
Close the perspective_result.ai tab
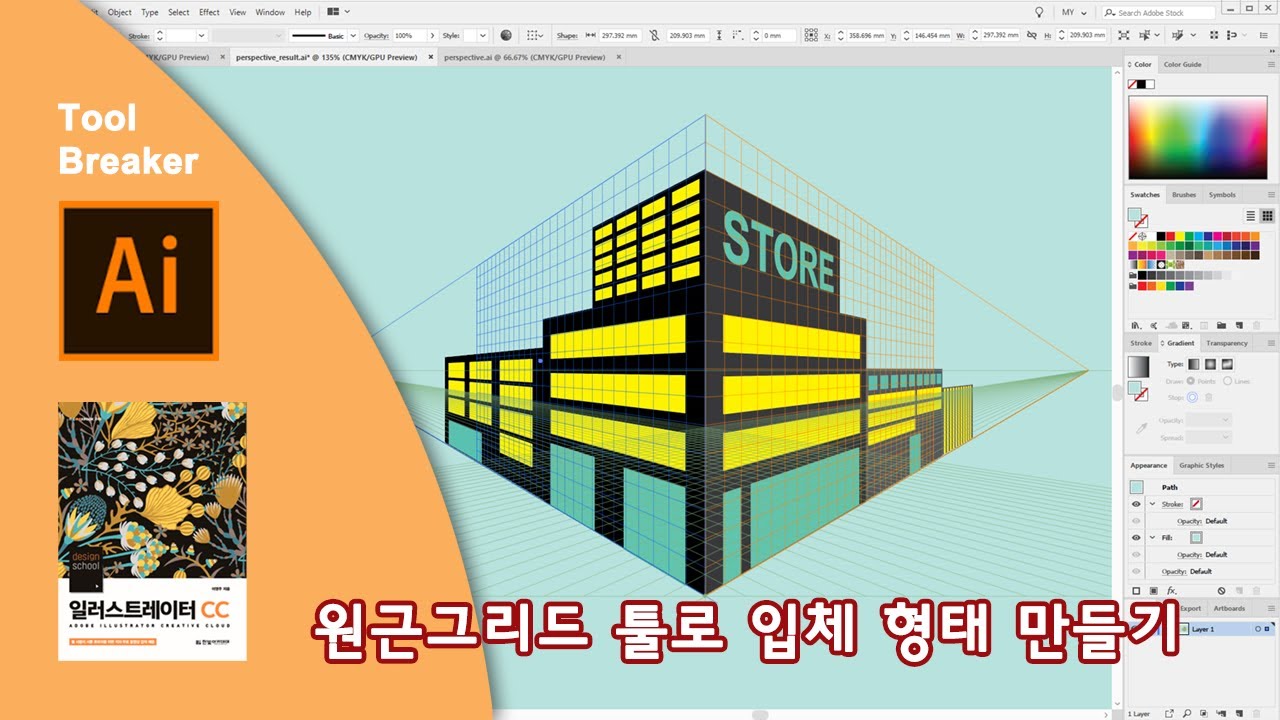431,57
